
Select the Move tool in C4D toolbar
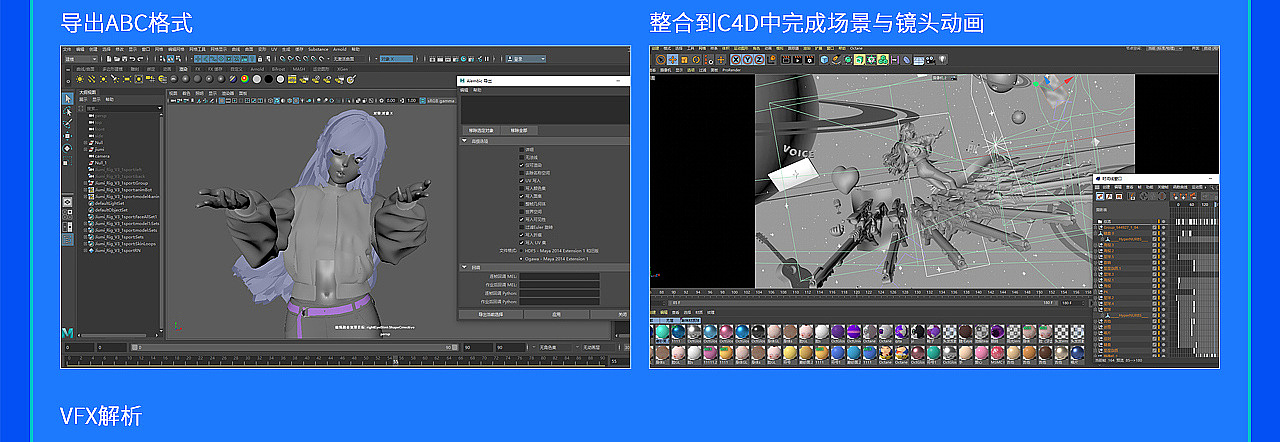[673, 60]
